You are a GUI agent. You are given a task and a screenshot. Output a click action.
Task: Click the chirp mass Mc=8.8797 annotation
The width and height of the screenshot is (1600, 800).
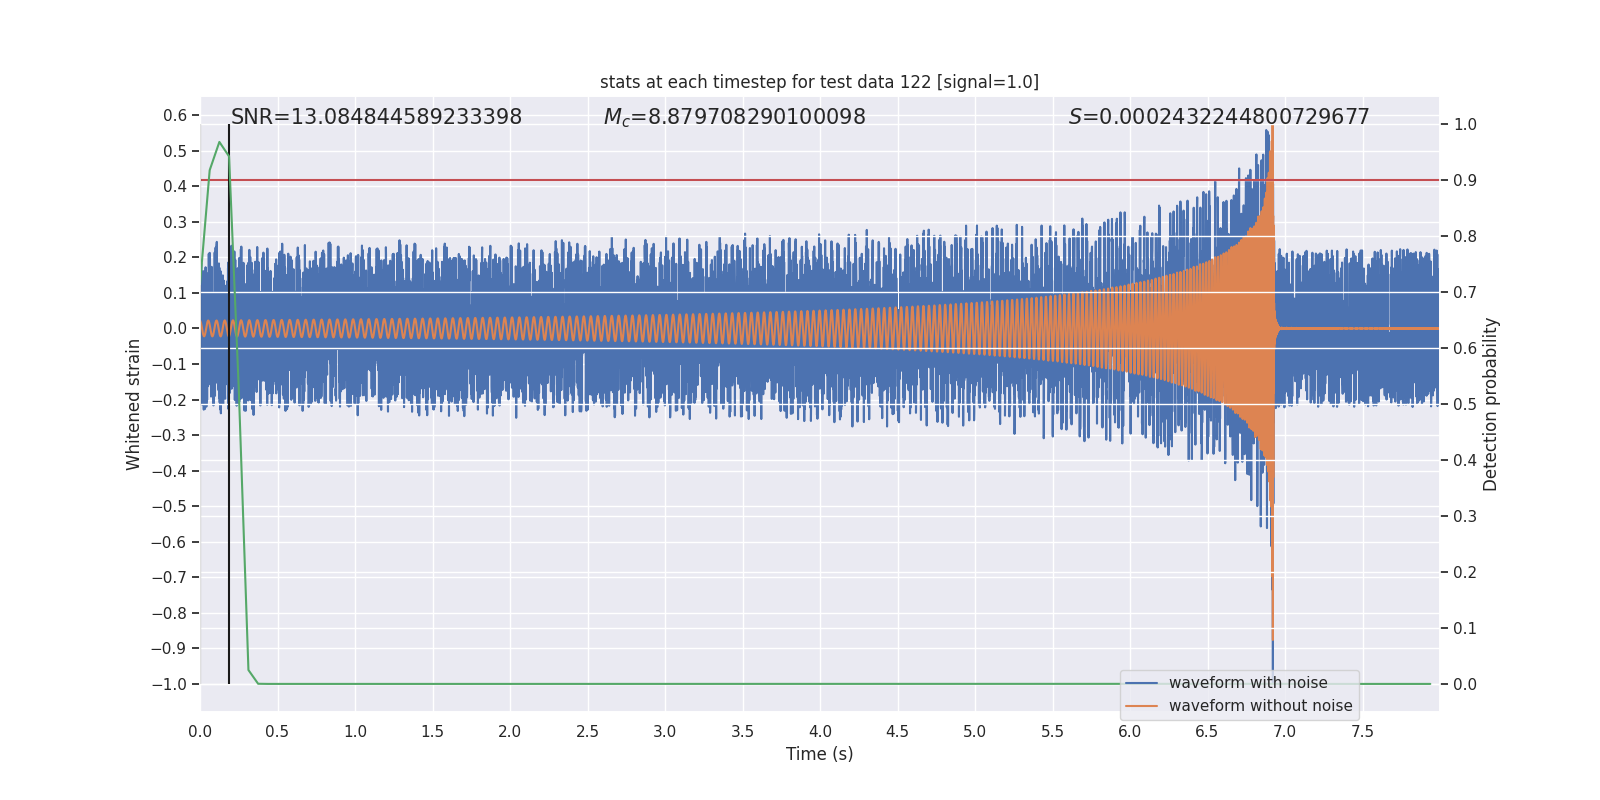point(735,117)
